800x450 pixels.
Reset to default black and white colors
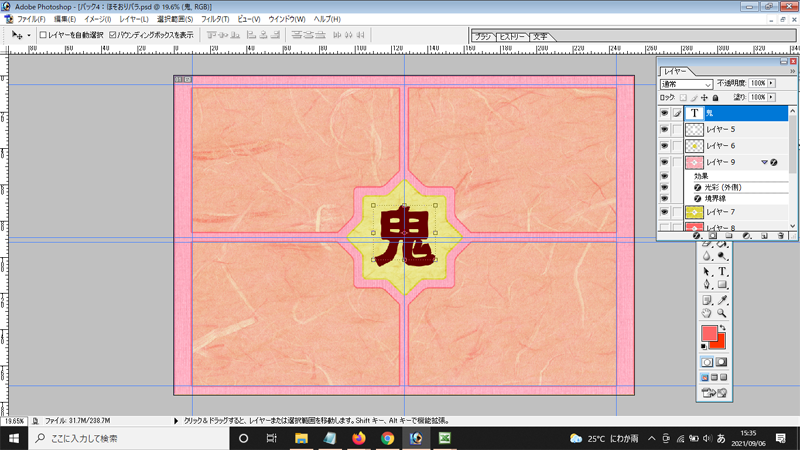pyautogui.click(x=704, y=346)
